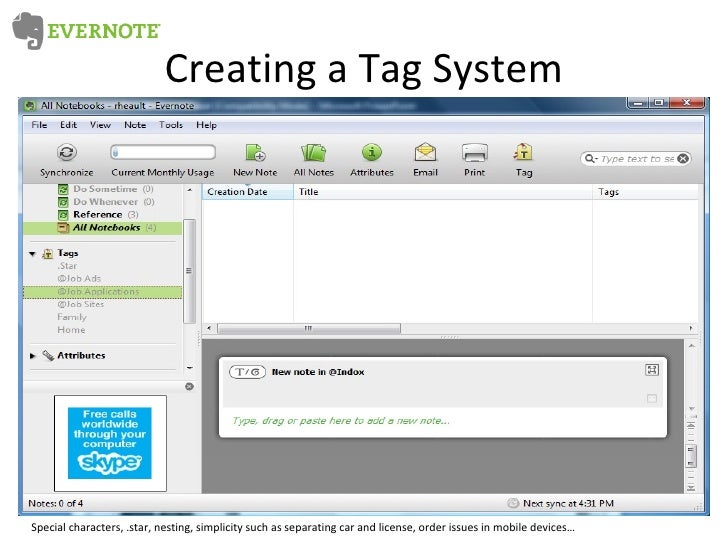Select All Notebooks in sidebar

[103, 228]
